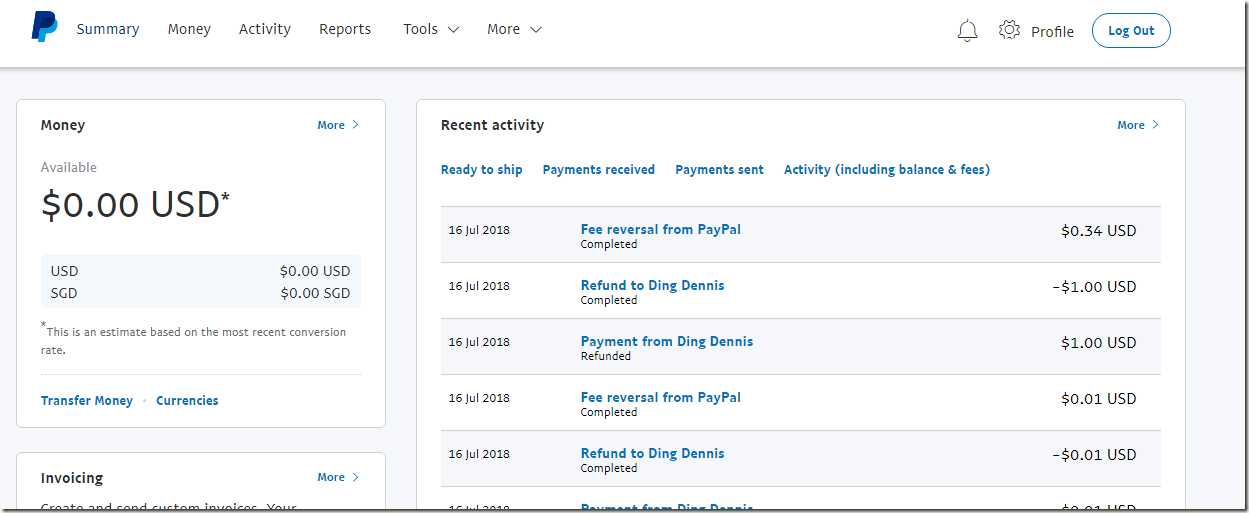Click the PayPal logo icon
Image resolution: width=1249 pixels, height=513 pixels.
click(x=44, y=27)
